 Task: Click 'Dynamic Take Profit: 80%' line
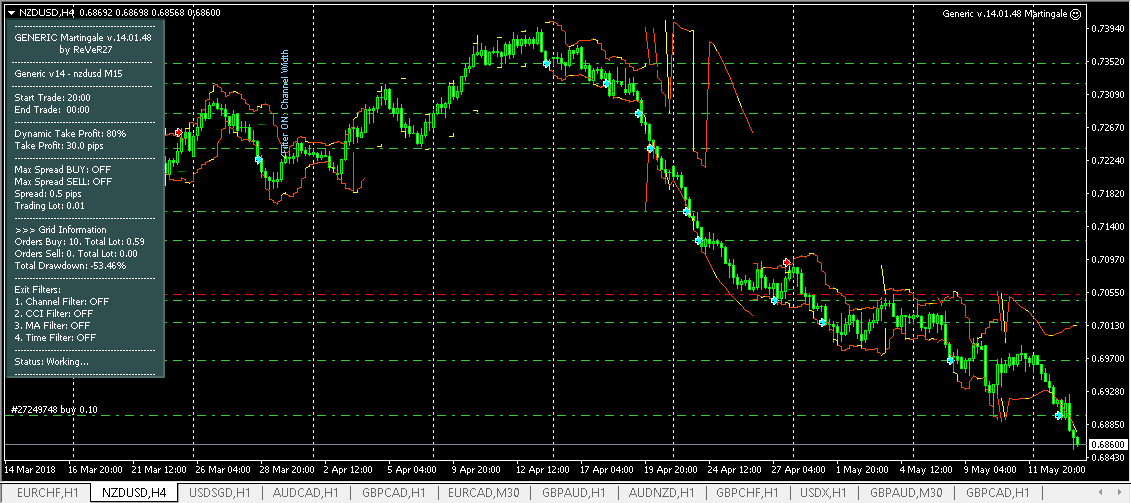[70, 134]
